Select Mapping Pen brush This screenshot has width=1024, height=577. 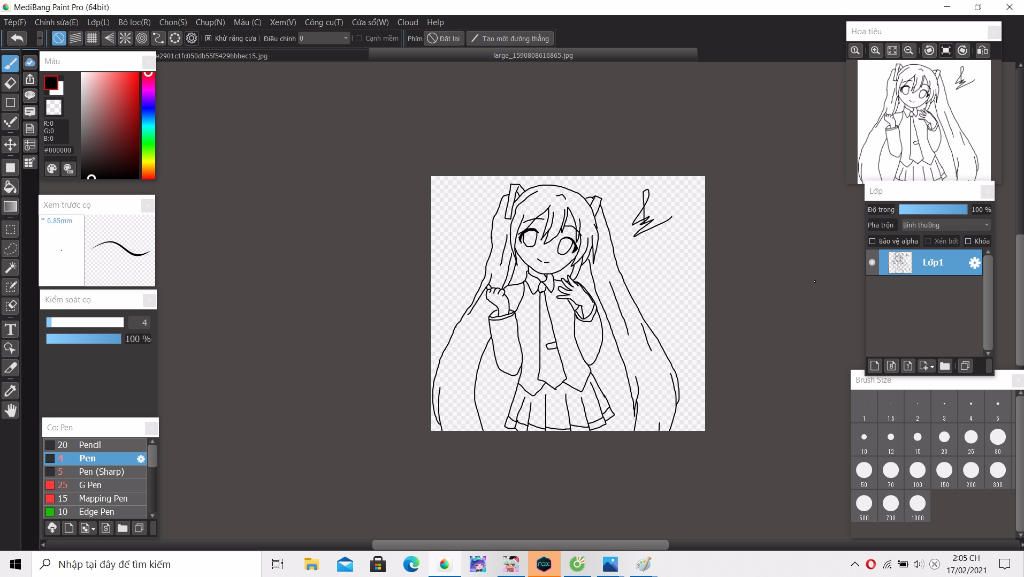[x=95, y=499]
